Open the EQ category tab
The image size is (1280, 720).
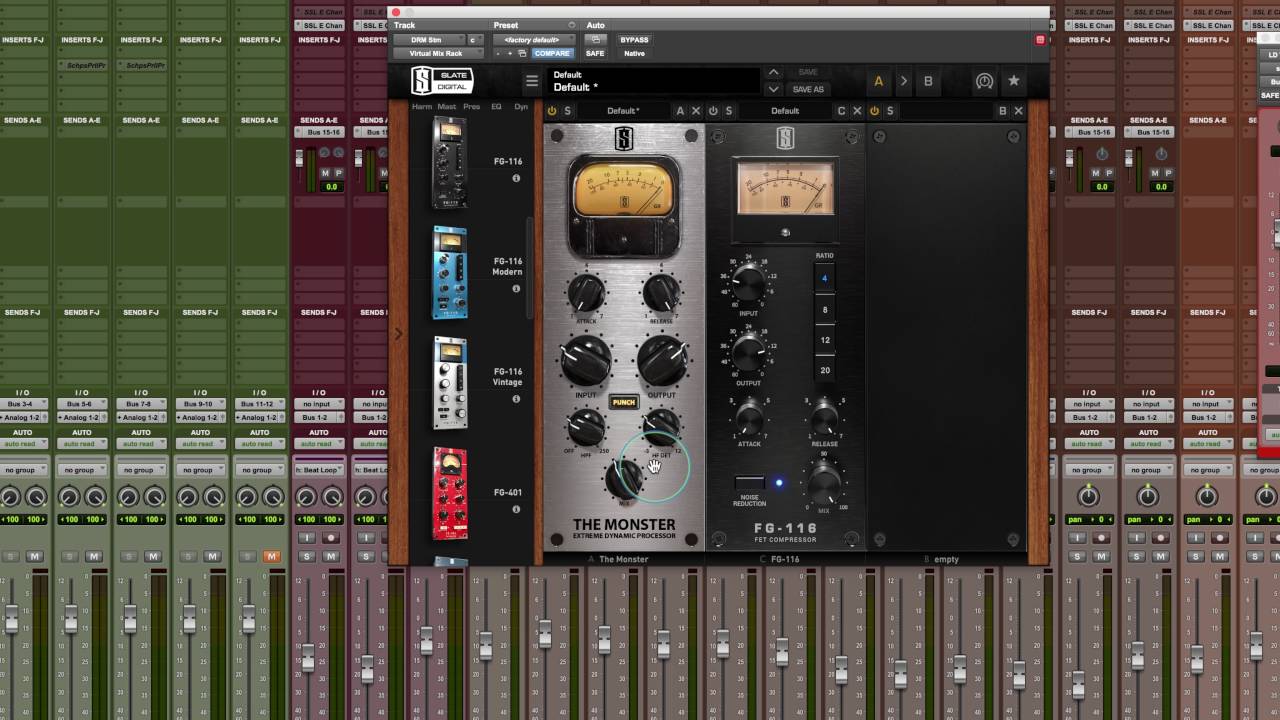(496, 107)
